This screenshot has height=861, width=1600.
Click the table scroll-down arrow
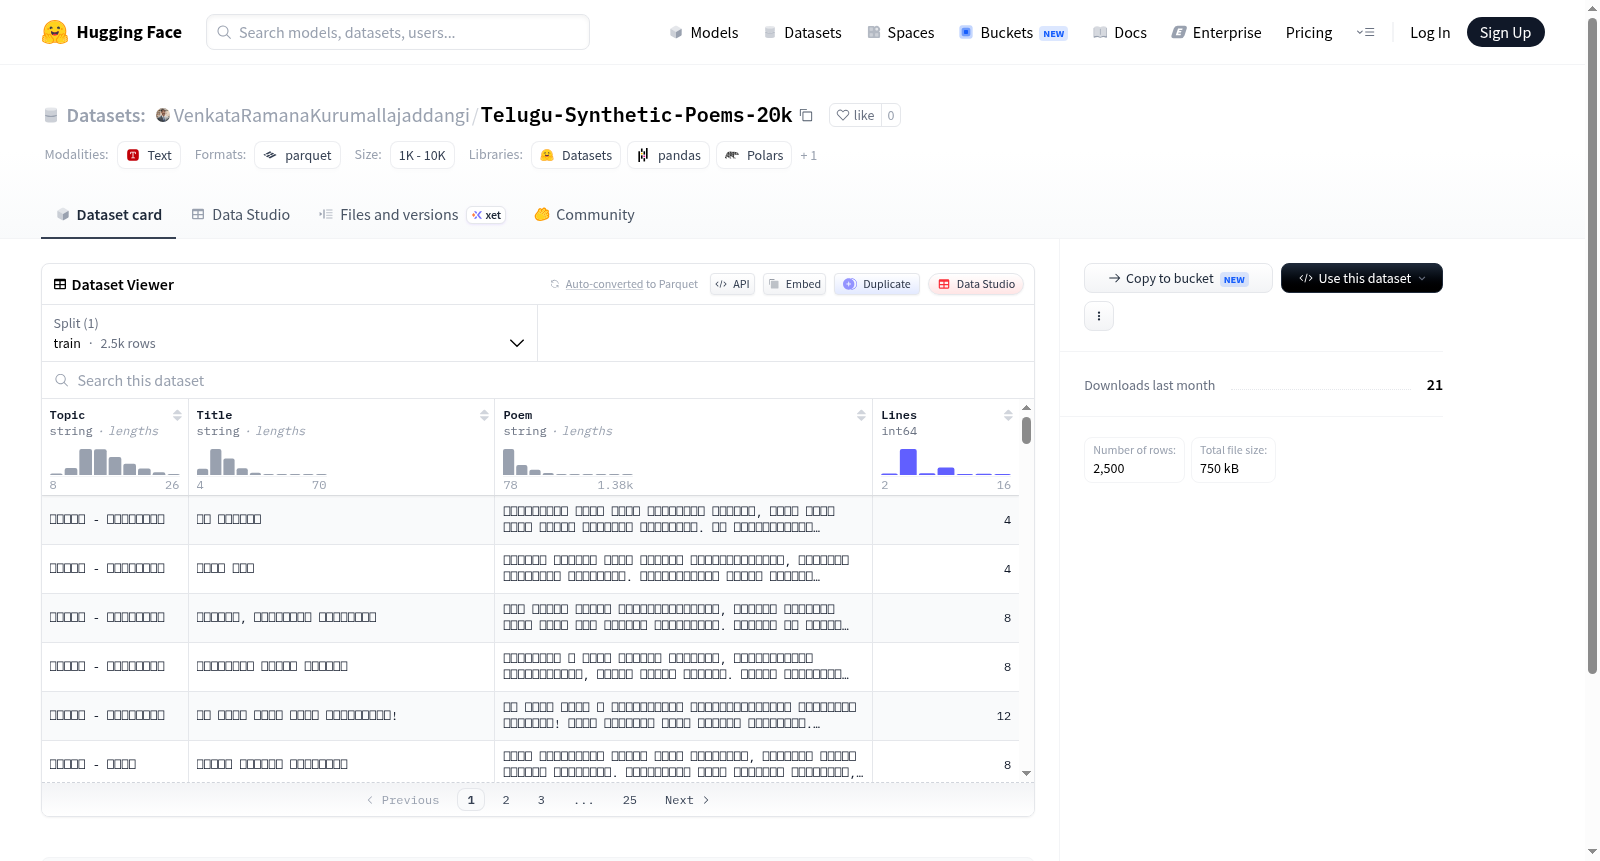point(1026,773)
